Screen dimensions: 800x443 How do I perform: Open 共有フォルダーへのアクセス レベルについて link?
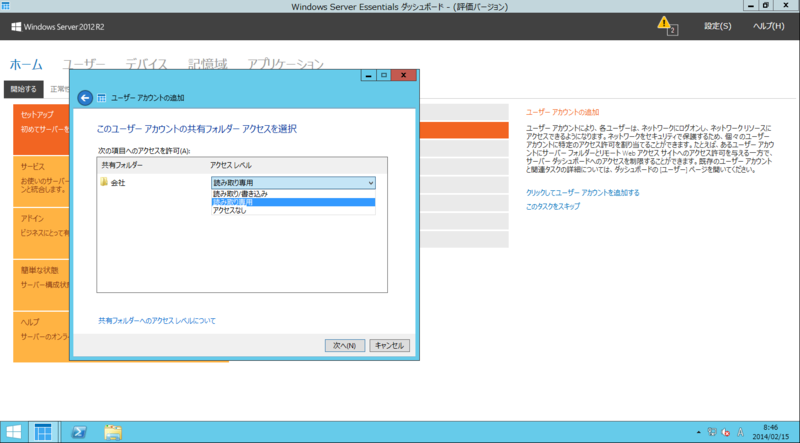(157, 321)
